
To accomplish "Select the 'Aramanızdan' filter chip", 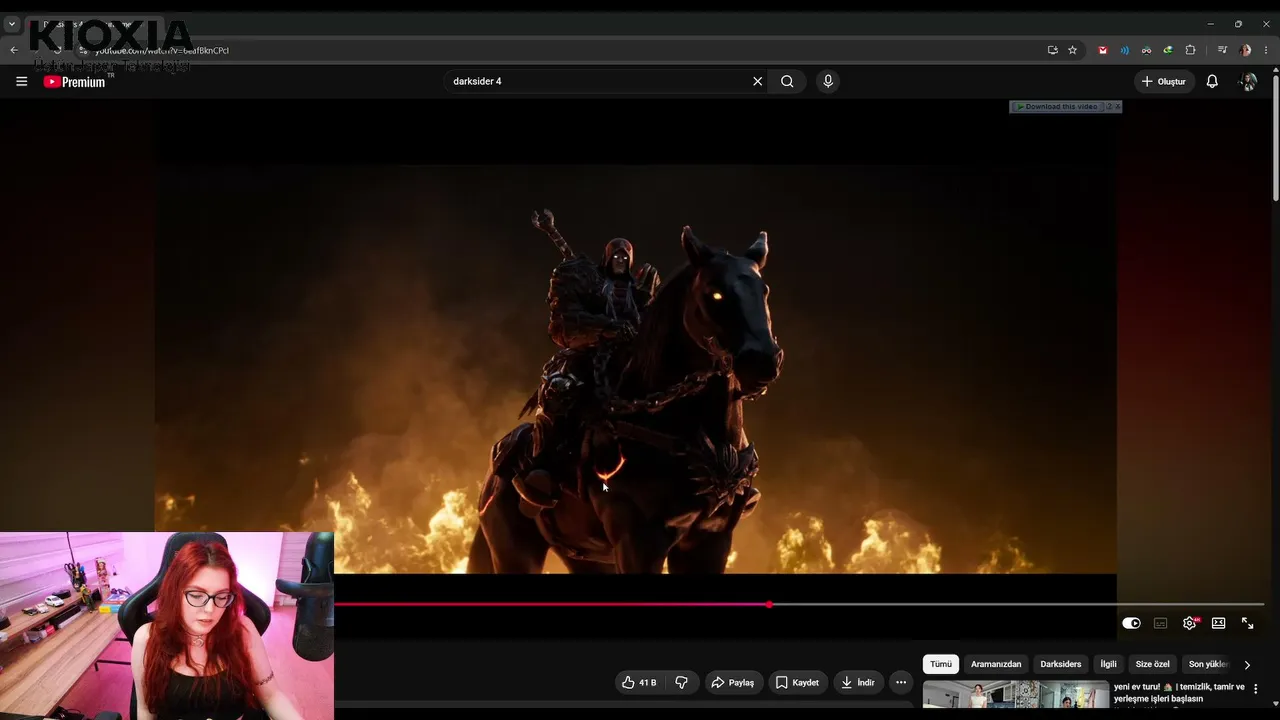I will pyautogui.click(x=996, y=664).
